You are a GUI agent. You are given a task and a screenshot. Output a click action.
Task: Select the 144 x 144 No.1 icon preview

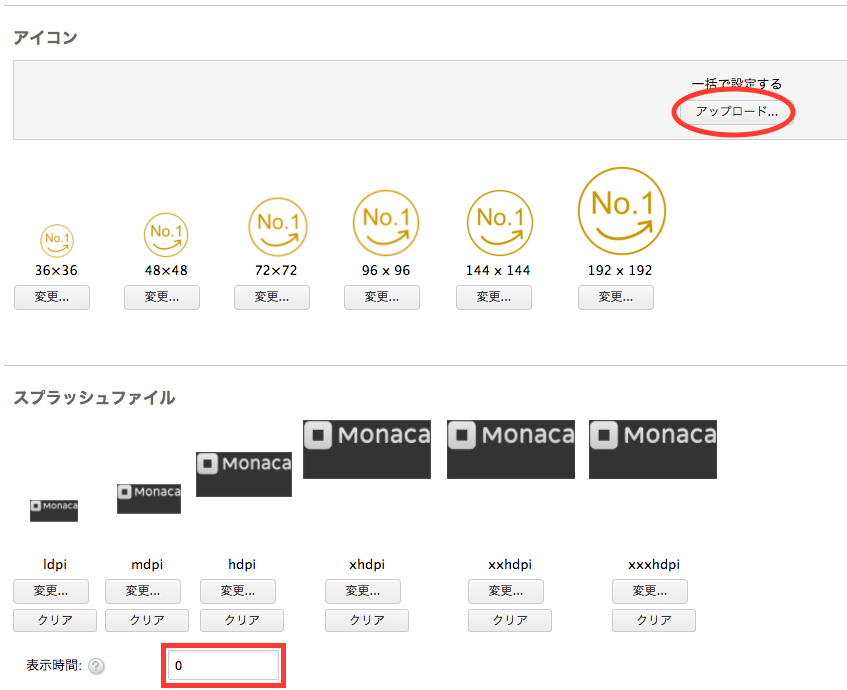[x=500, y=223]
